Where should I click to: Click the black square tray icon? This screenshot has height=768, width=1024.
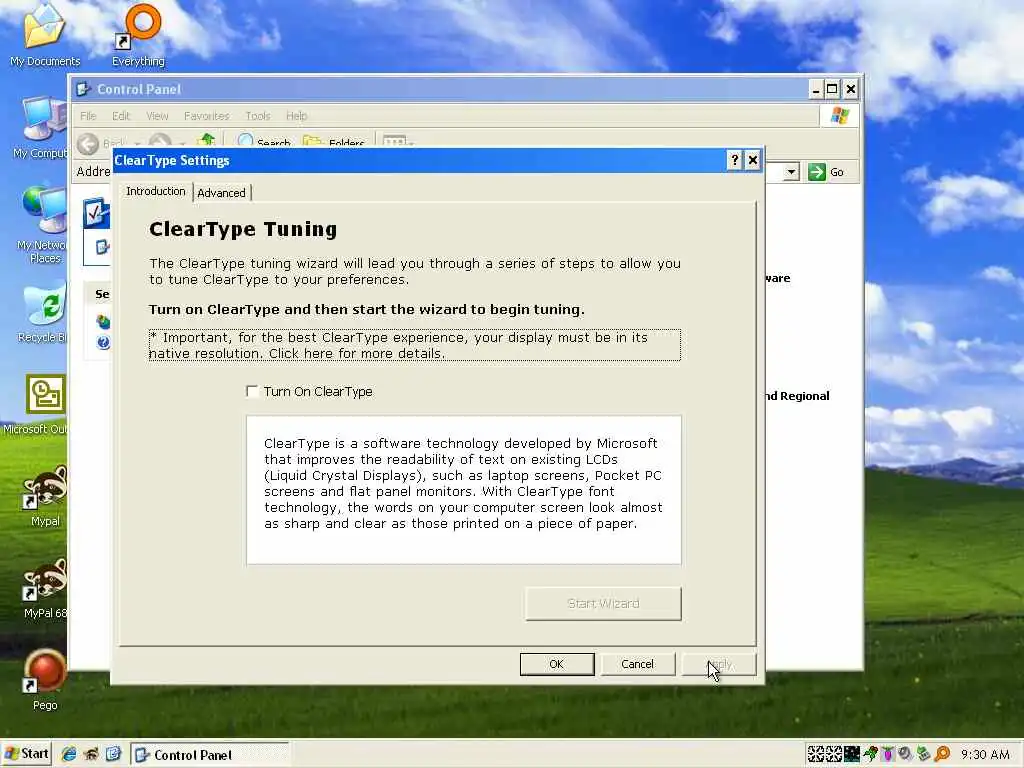(852, 754)
